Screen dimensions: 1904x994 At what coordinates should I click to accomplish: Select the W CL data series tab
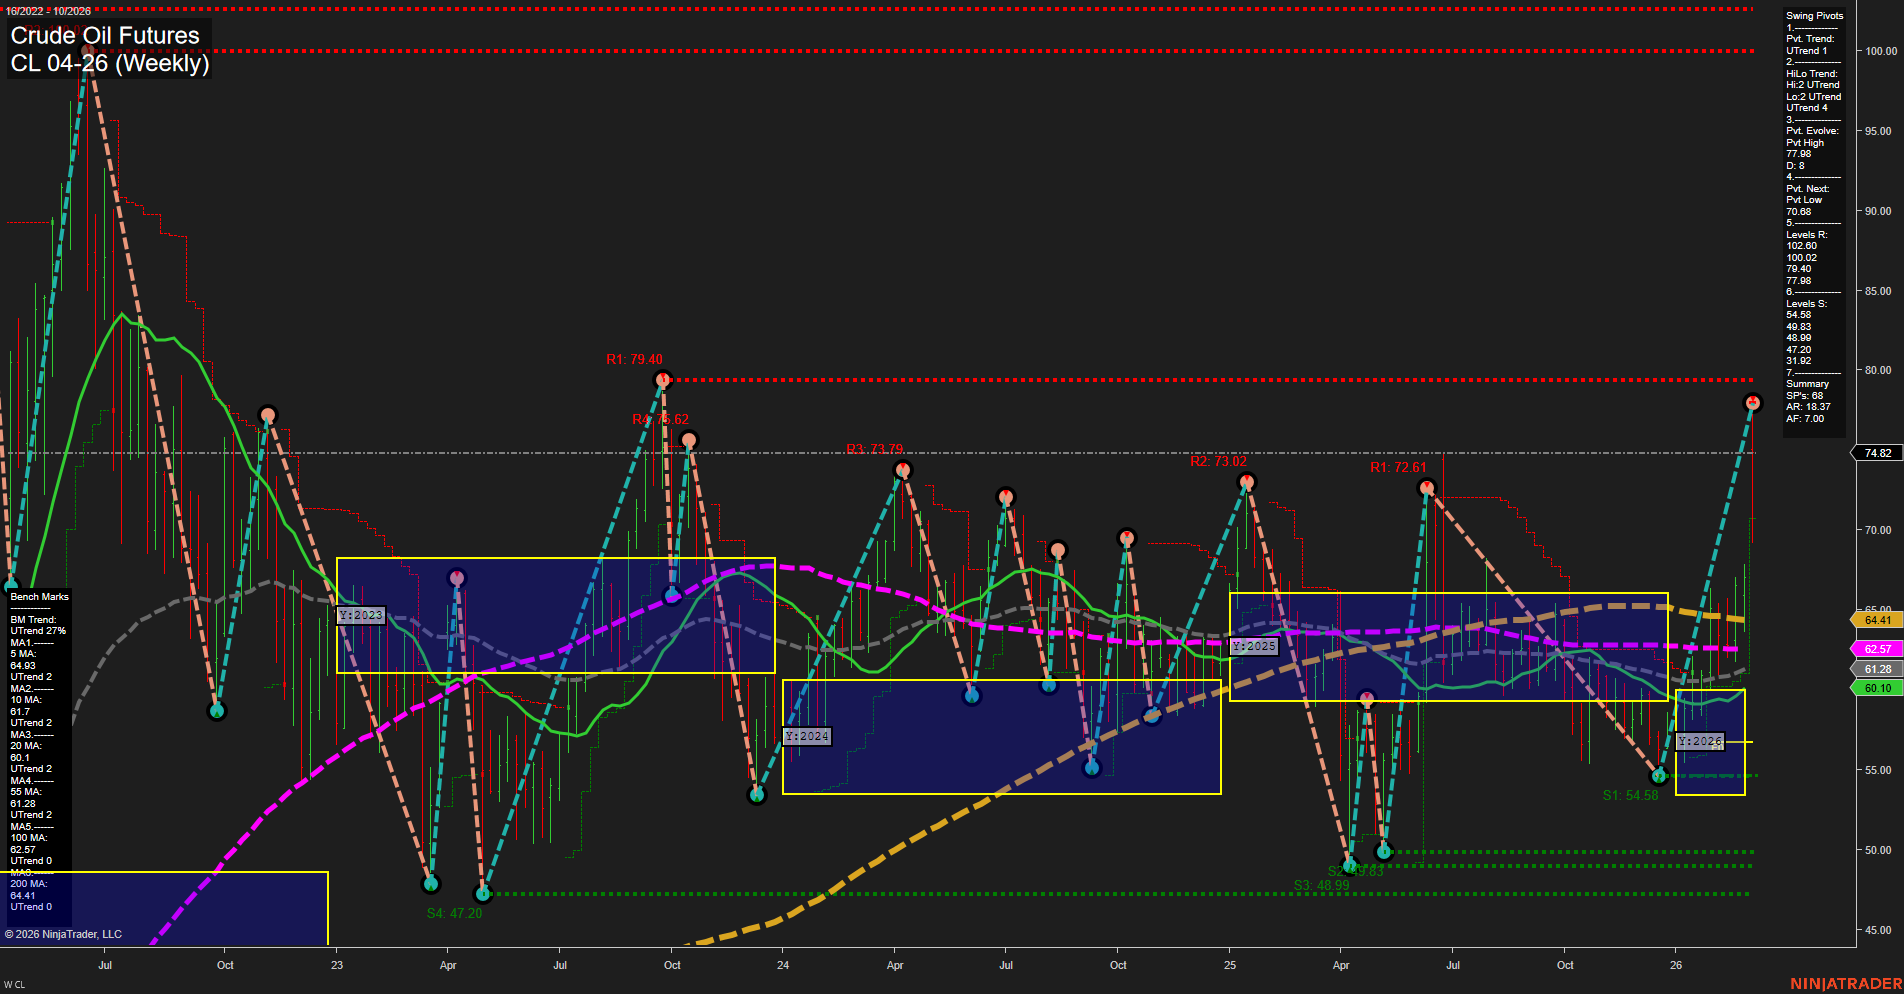coord(14,985)
